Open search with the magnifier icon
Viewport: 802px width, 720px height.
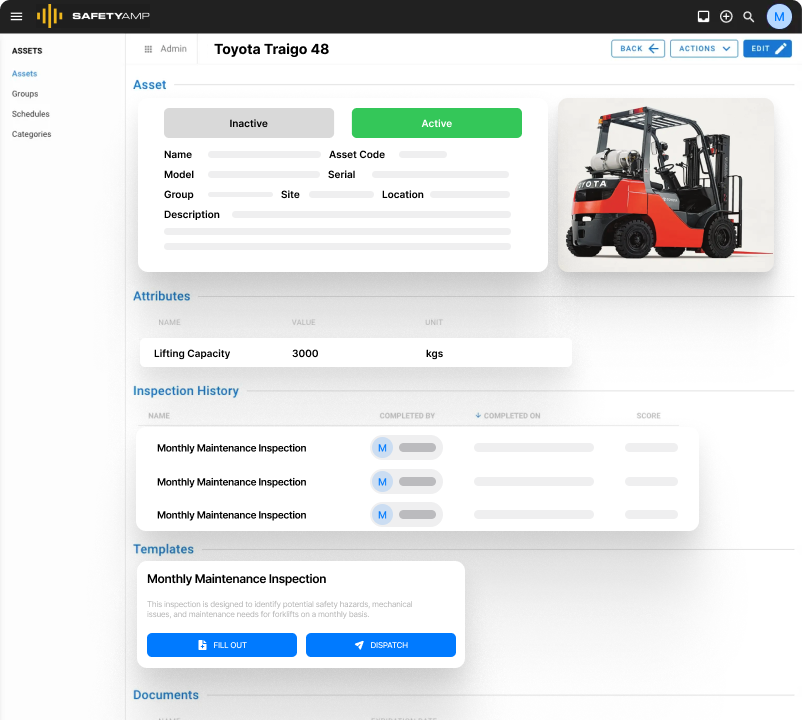pyautogui.click(x=748, y=17)
